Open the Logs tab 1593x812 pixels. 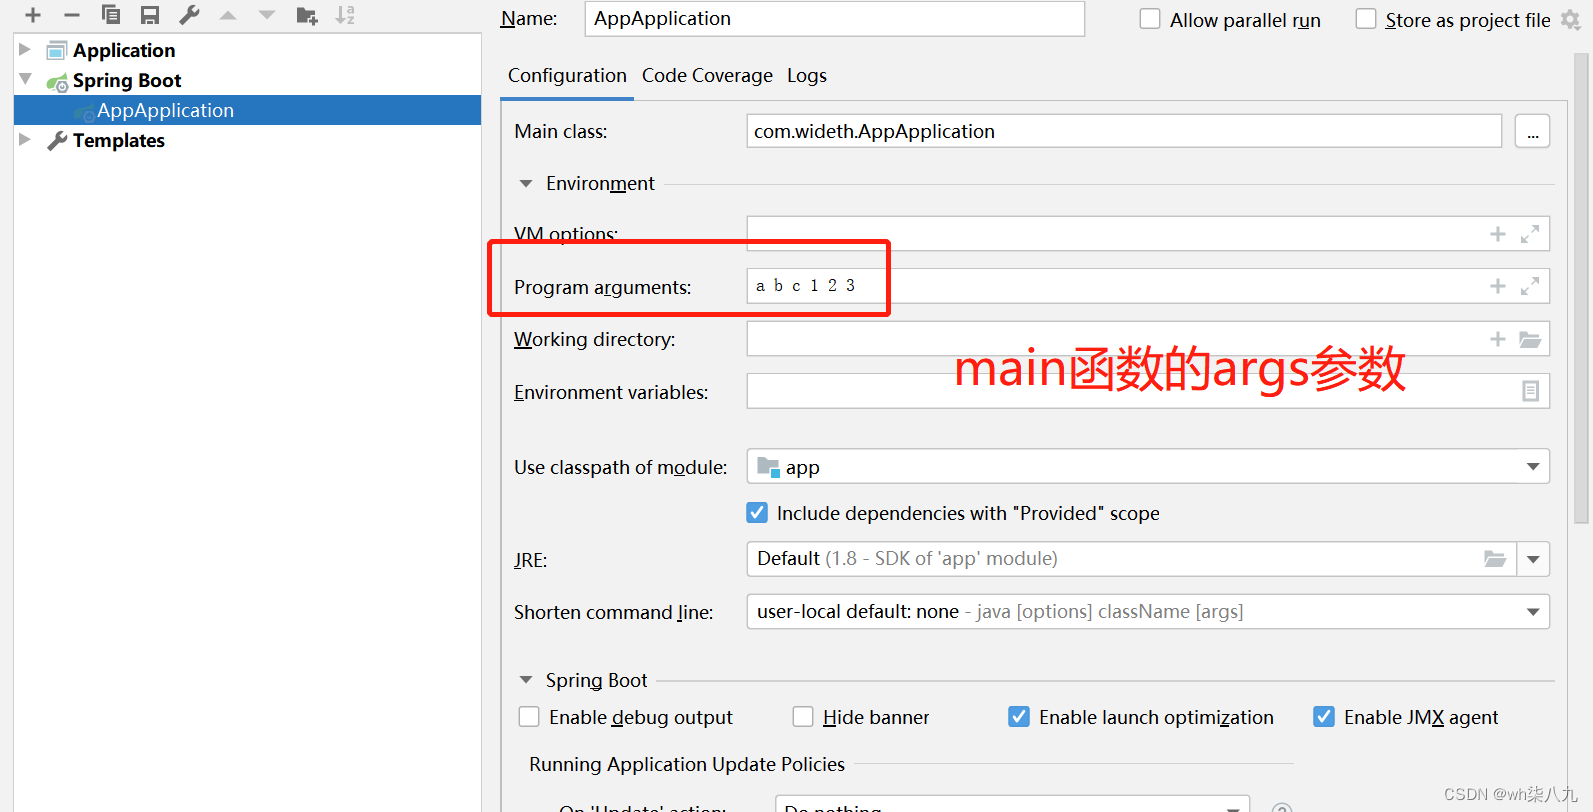click(x=807, y=76)
